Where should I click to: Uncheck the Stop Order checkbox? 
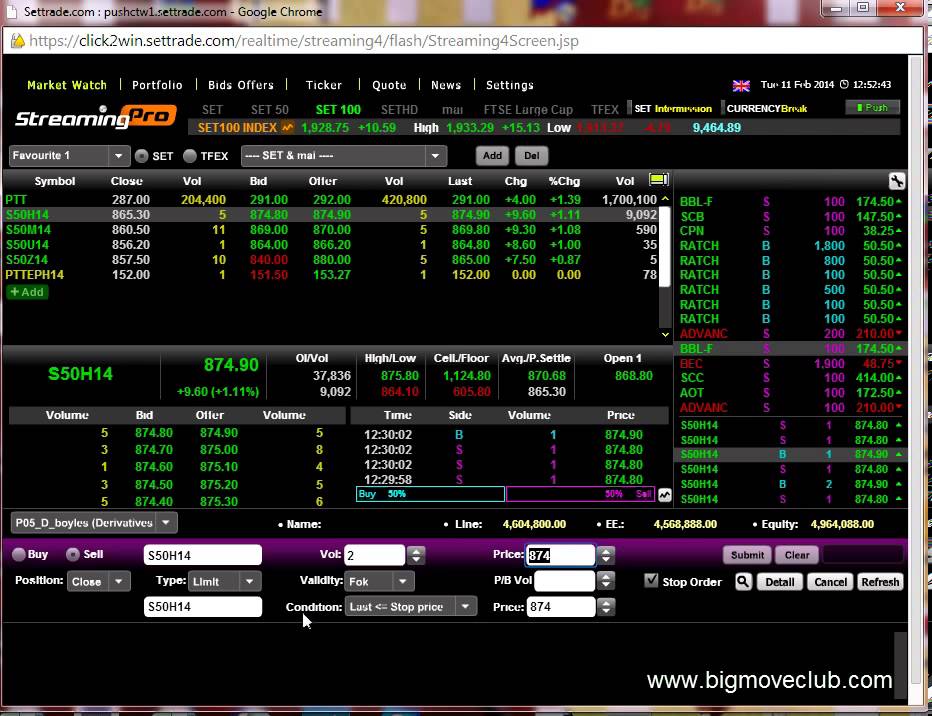tap(651, 581)
